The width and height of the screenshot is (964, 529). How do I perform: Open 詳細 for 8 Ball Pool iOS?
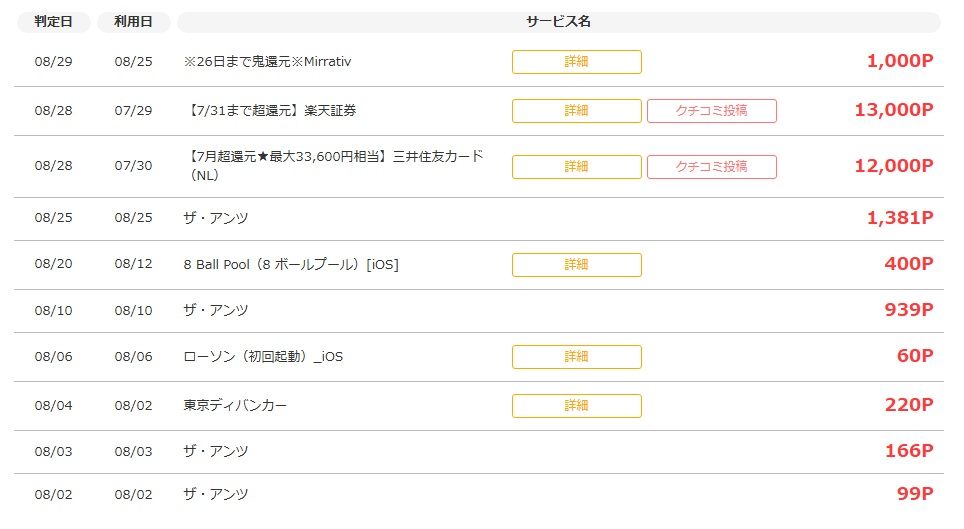(x=577, y=264)
